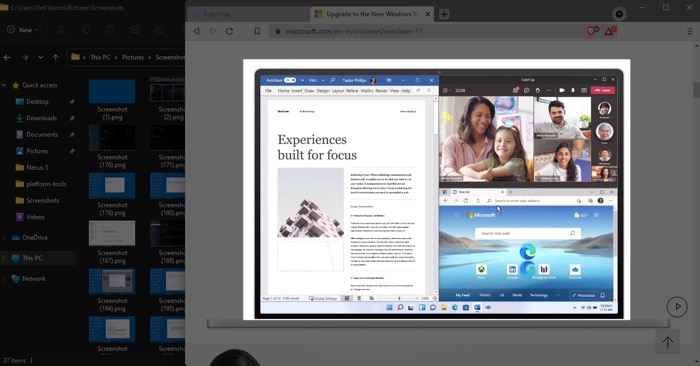
Task: Select Screenshot (178).png thumbnail
Action: pos(112,186)
